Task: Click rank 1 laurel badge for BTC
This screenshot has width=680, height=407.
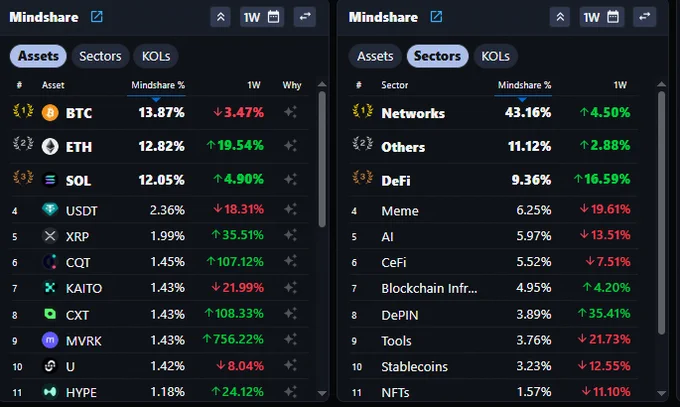Action: coord(23,111)
